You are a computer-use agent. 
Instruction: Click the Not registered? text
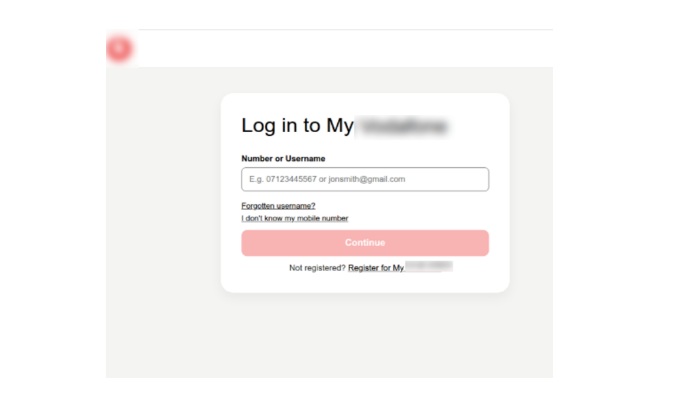tap(317, 268)
